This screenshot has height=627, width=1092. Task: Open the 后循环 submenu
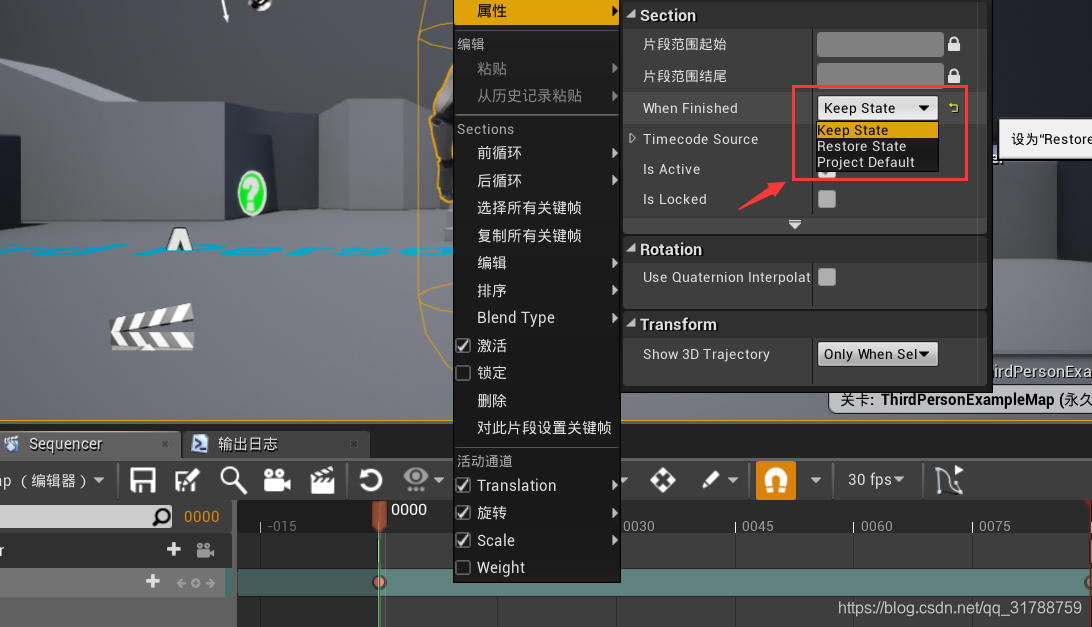[x=536, y=180]
